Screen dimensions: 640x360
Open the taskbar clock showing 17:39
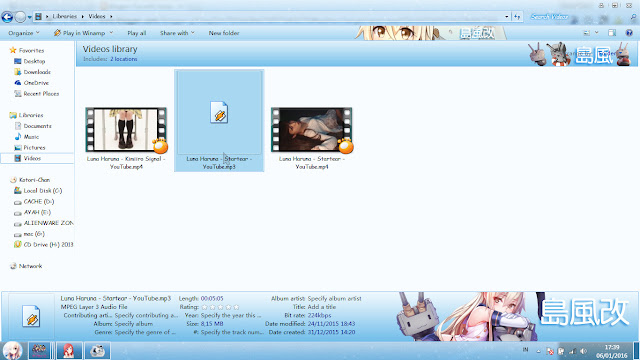(x=611, y=351)
